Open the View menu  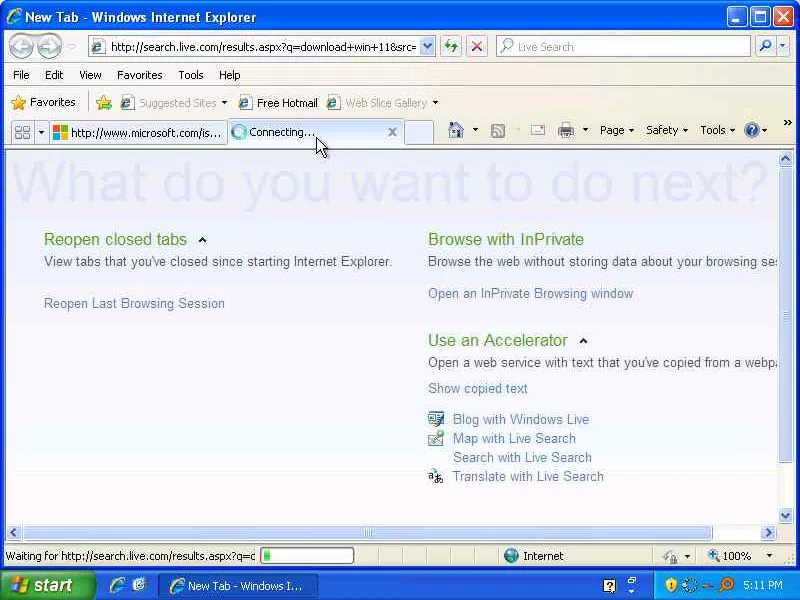tap(90, 75)
